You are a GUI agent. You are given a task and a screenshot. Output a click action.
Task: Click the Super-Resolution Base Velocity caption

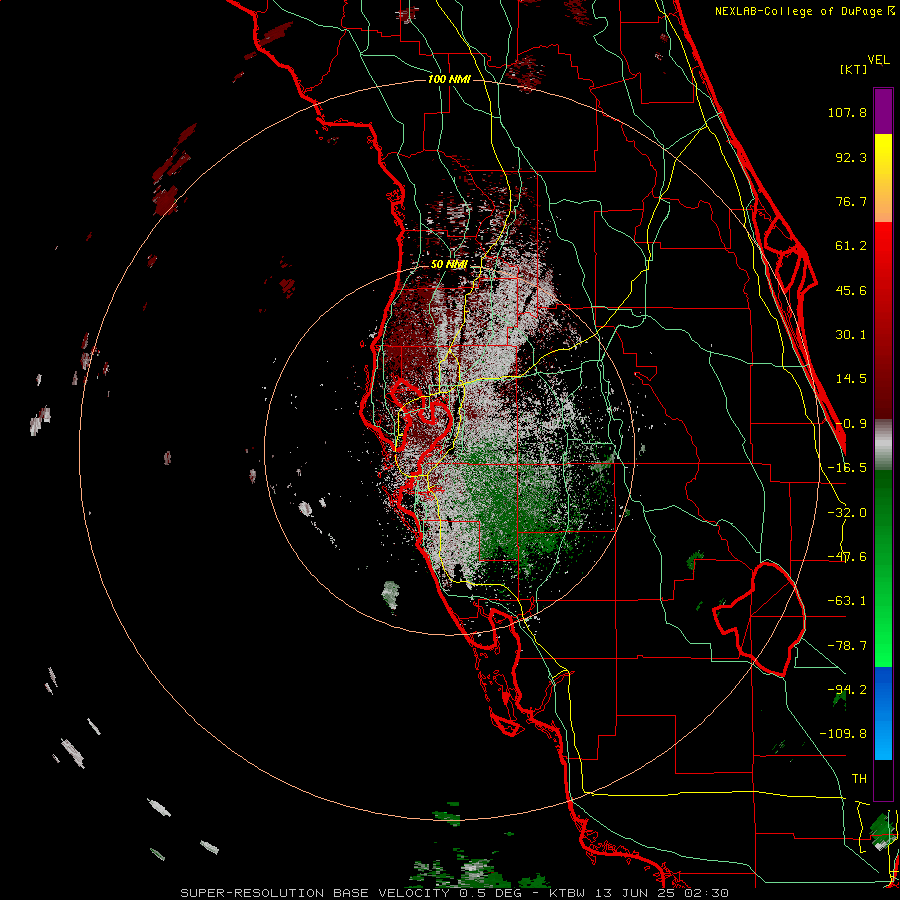(x=455, y=893)
